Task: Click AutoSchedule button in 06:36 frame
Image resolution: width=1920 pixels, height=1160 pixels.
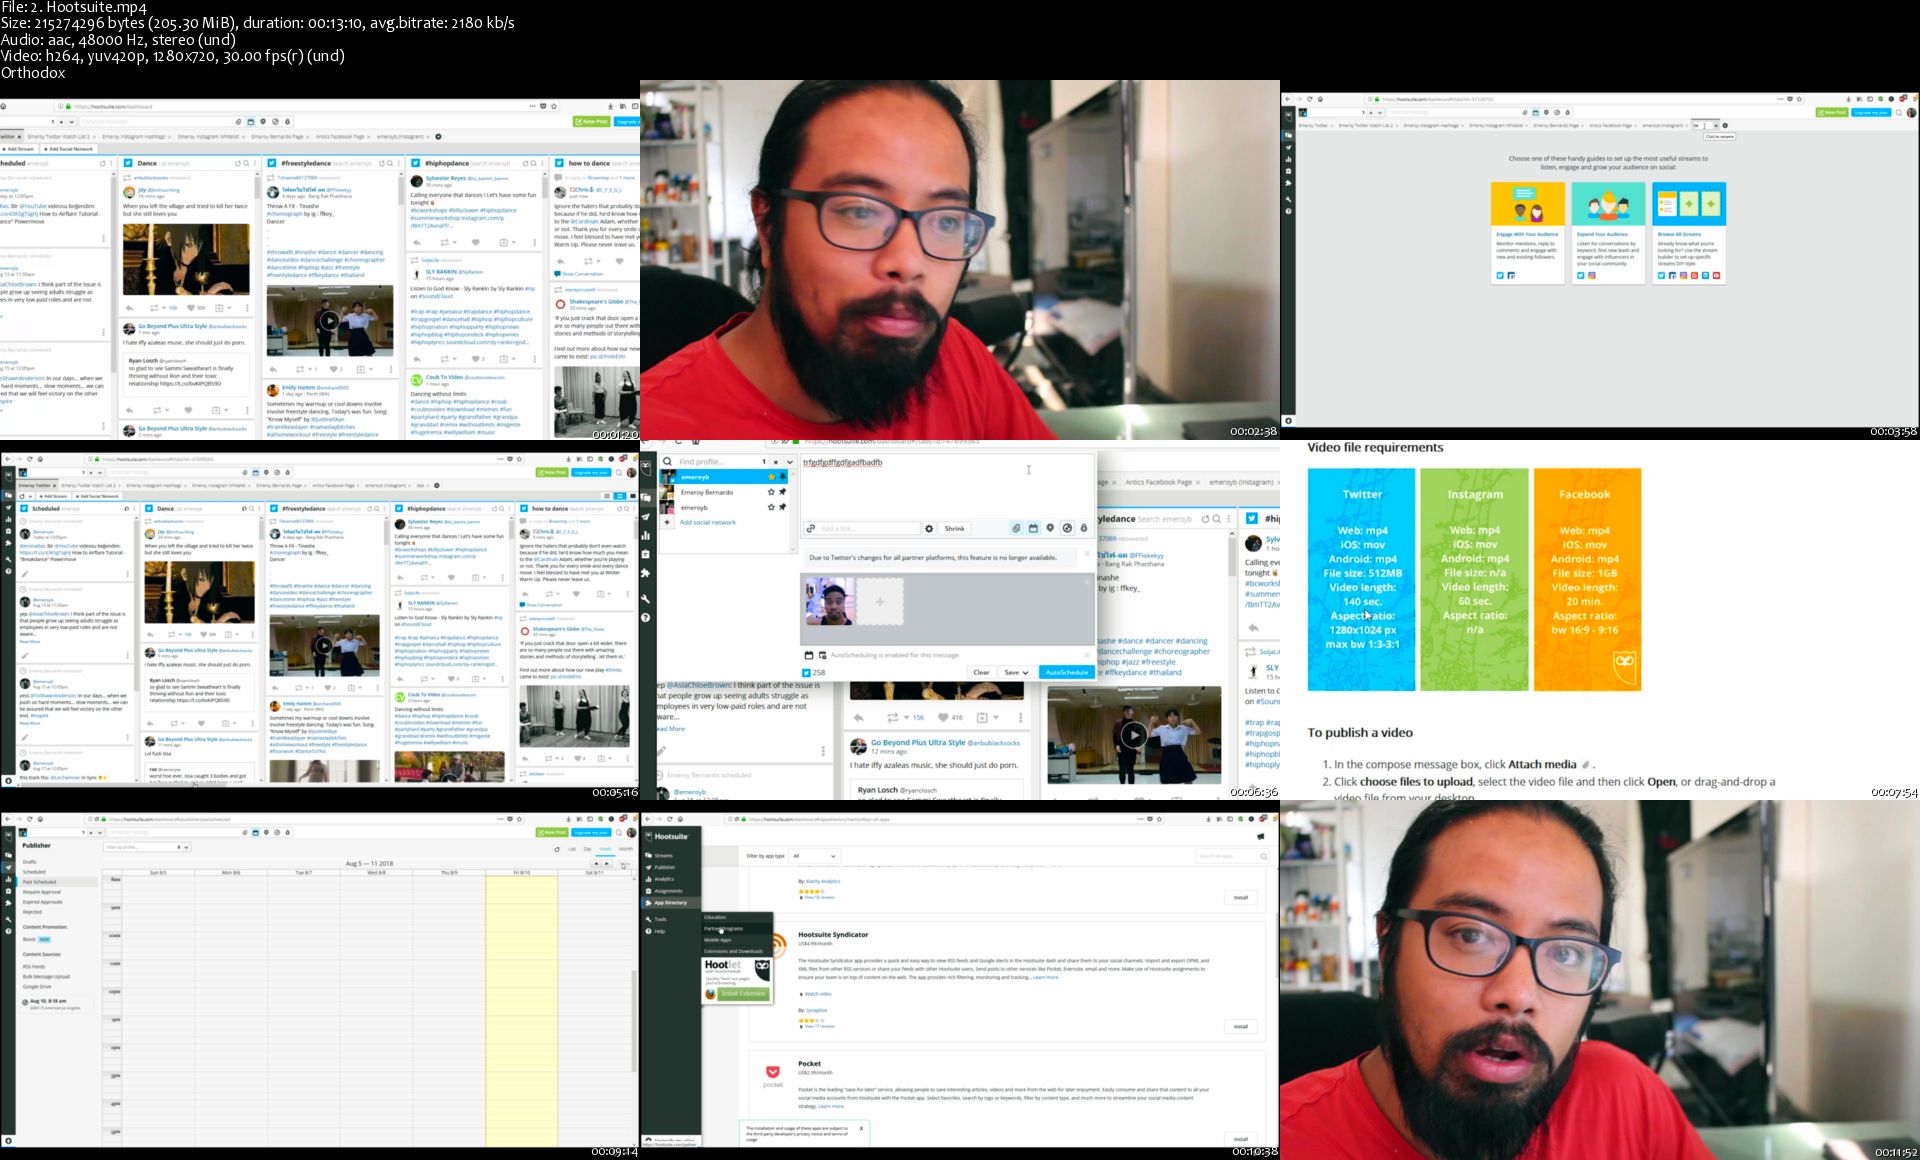Action: coord(1067,672)
